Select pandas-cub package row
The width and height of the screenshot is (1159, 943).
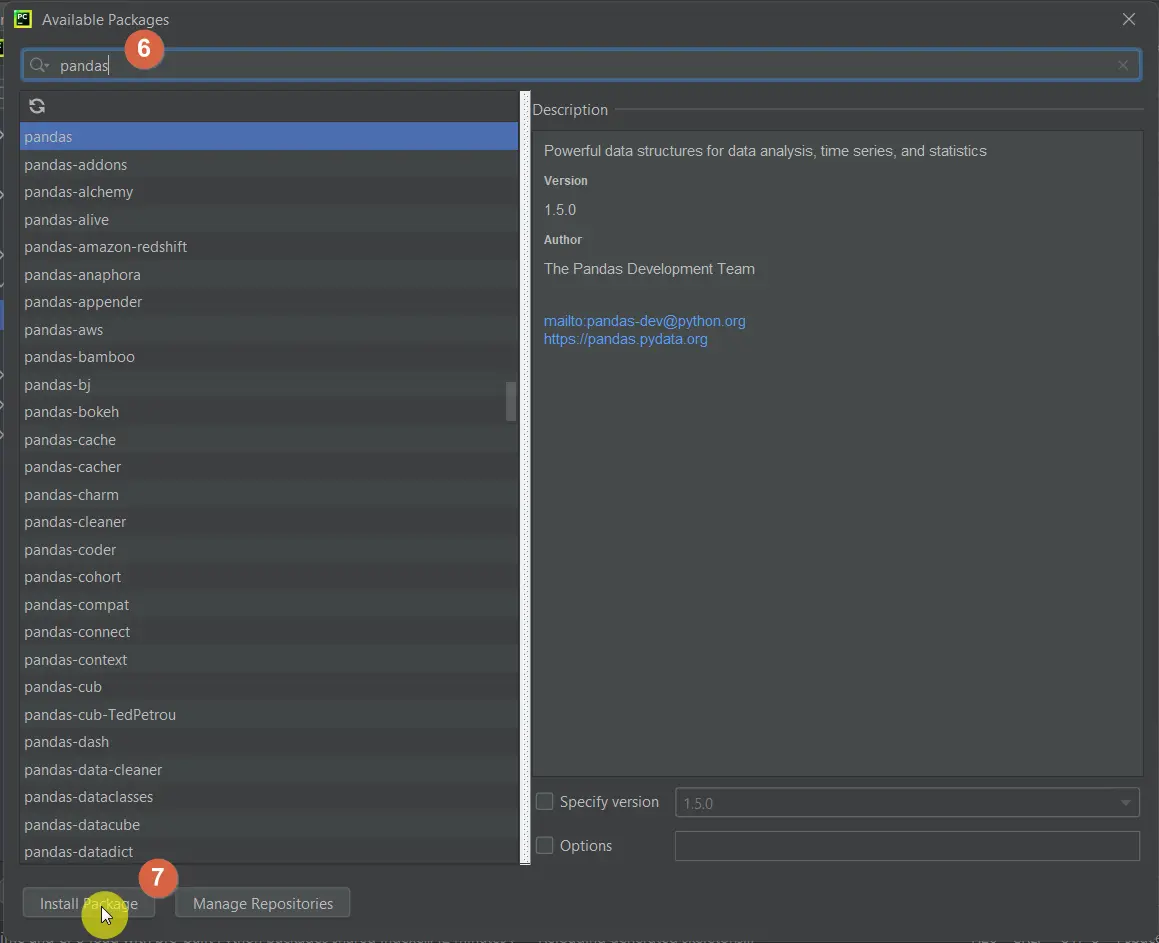(269, 687)
